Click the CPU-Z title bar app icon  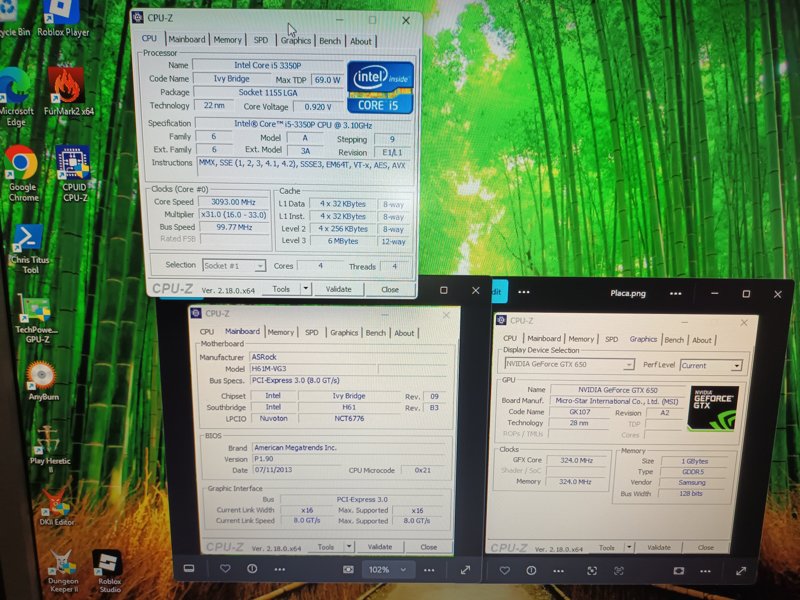coord(138,17)
